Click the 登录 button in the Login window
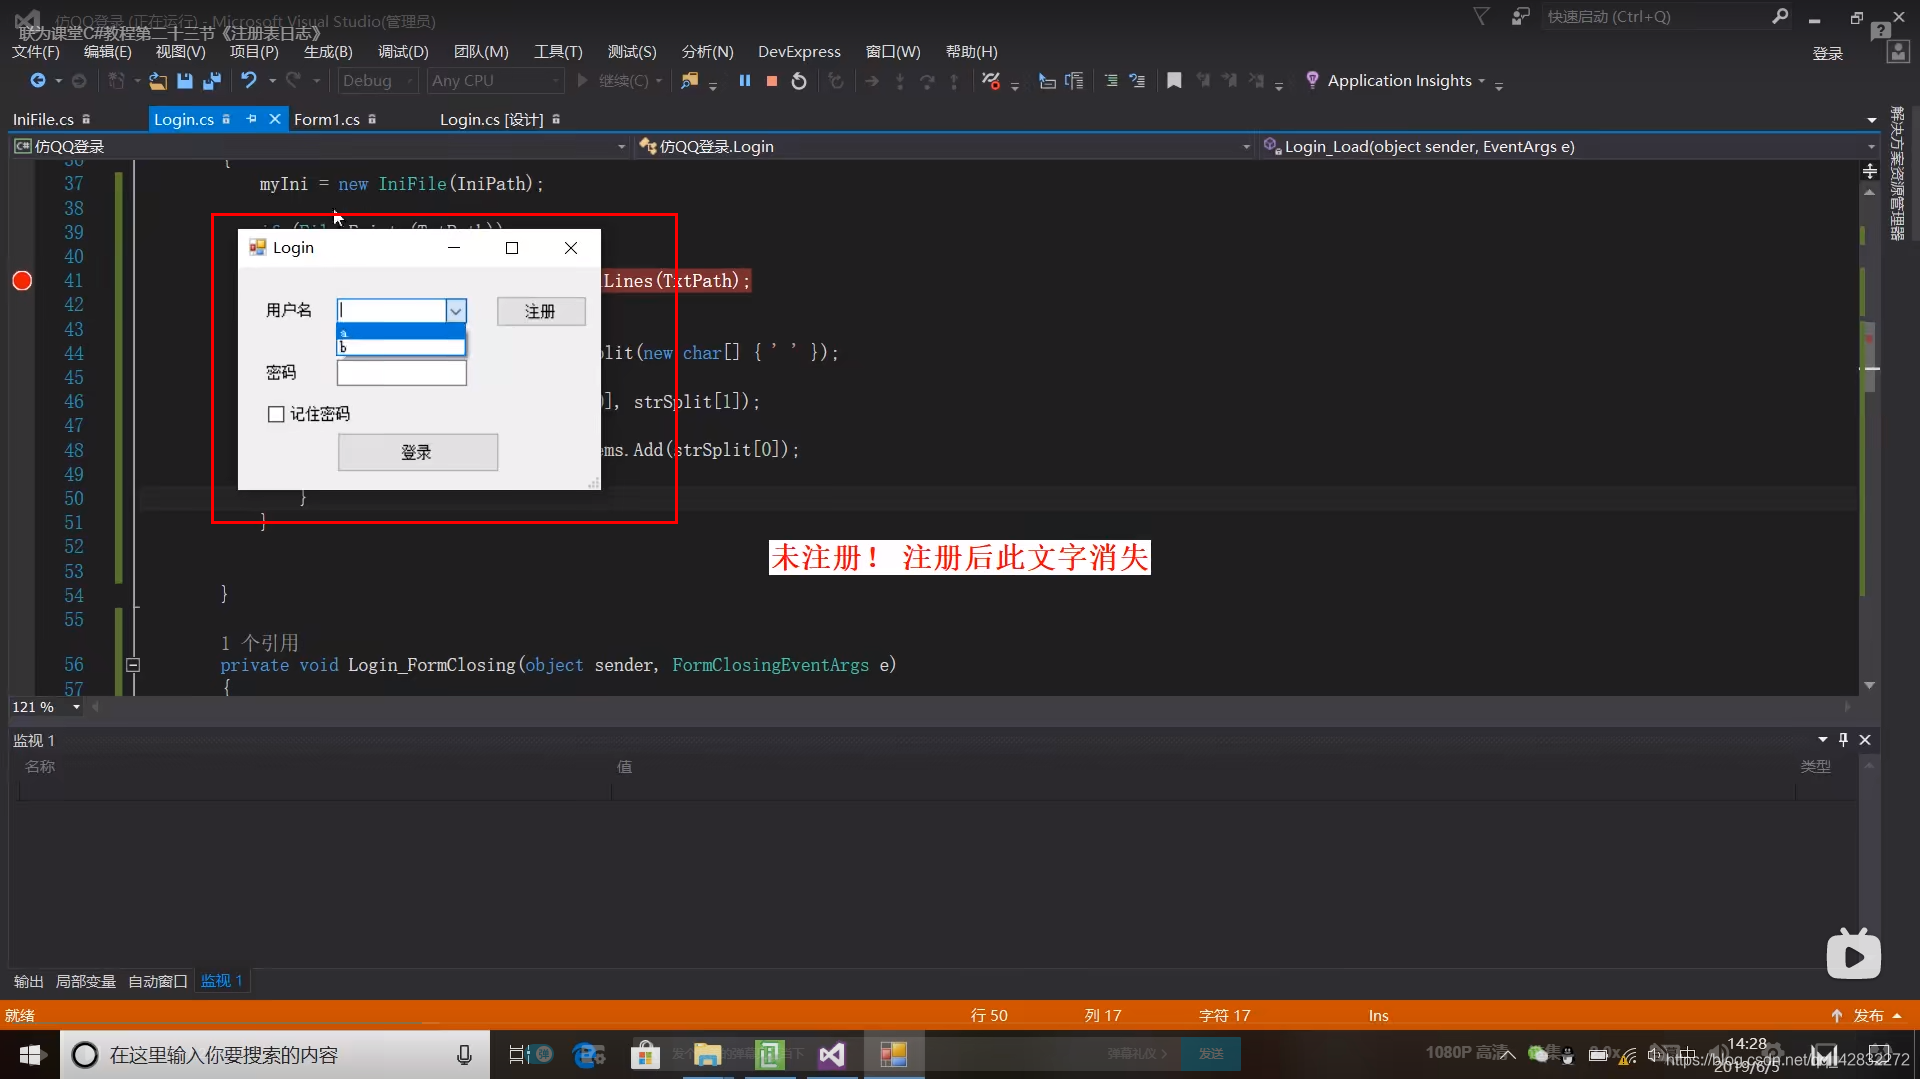This screenshot has height=1079, width=1920. pos(417,452)
